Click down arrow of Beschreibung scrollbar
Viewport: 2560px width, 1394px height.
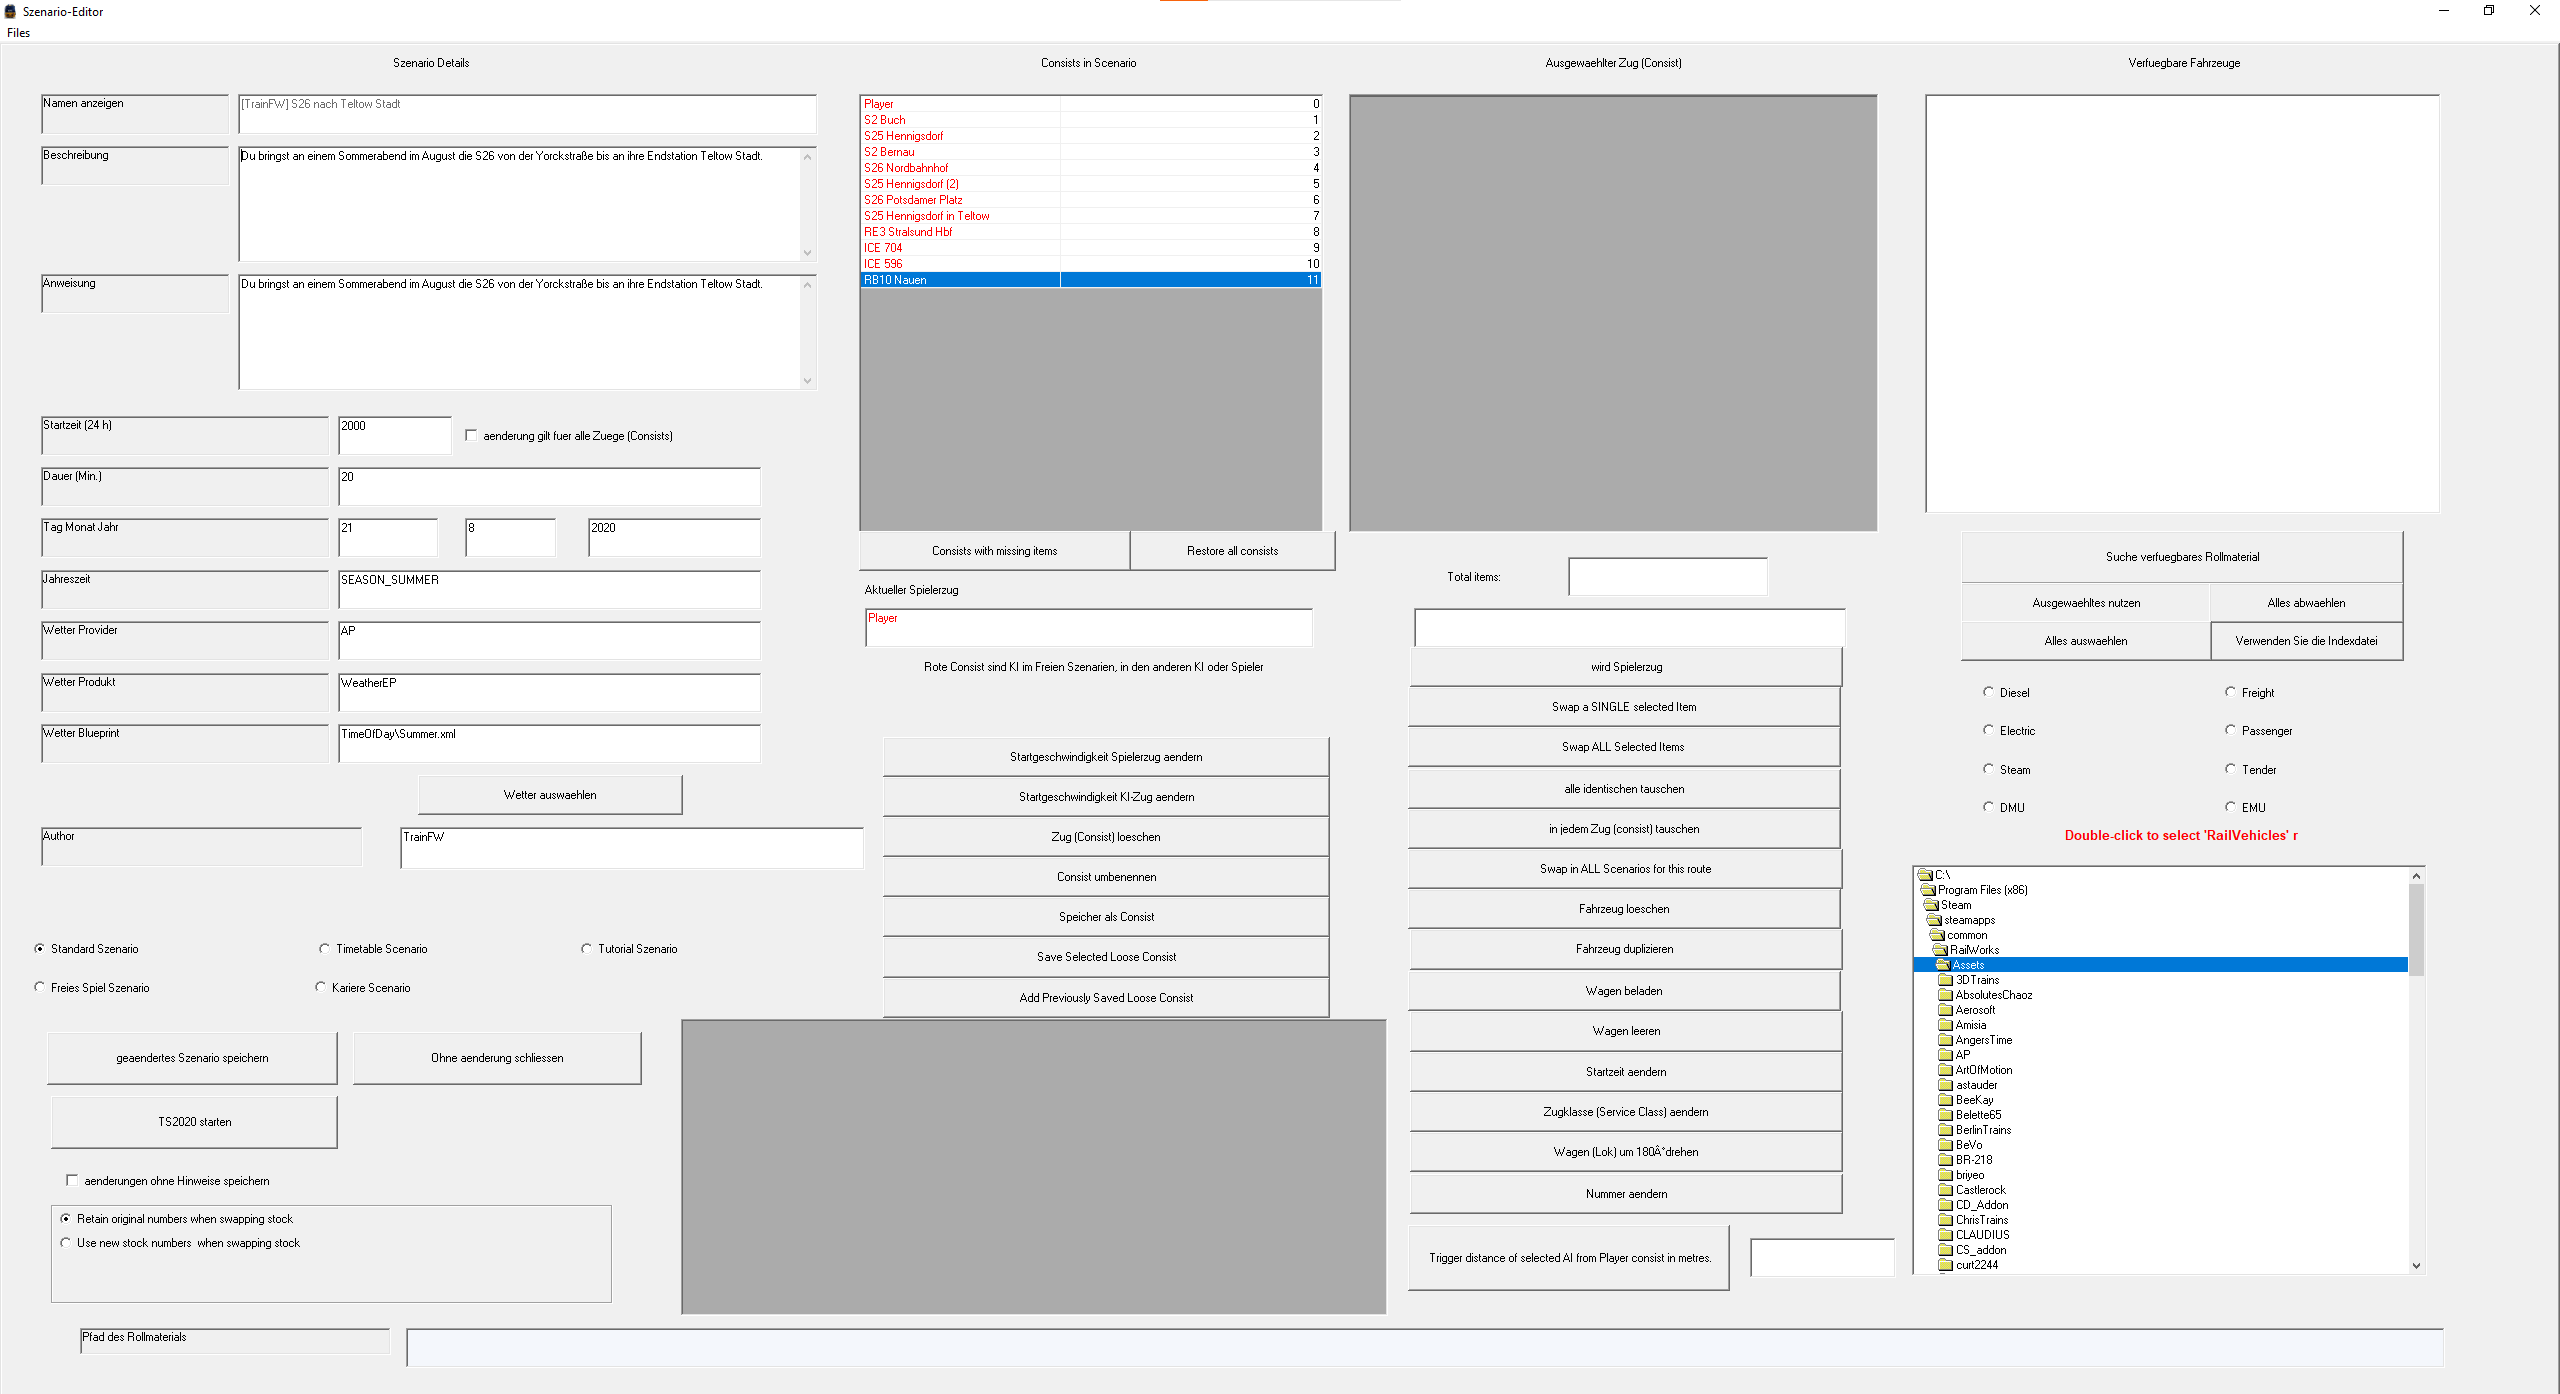(807, 253)
